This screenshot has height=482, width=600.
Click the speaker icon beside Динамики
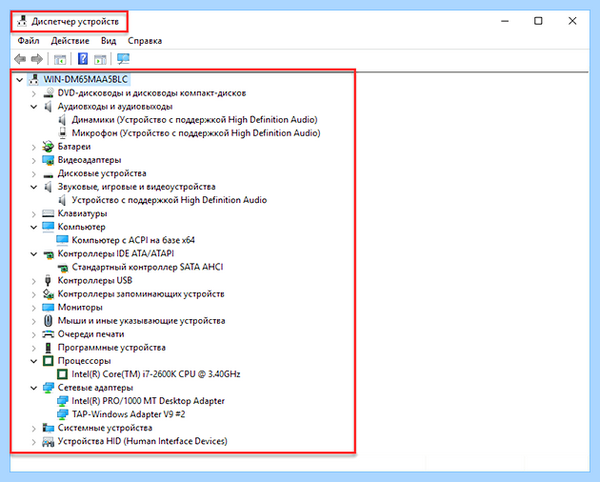(x=62, y=120)
